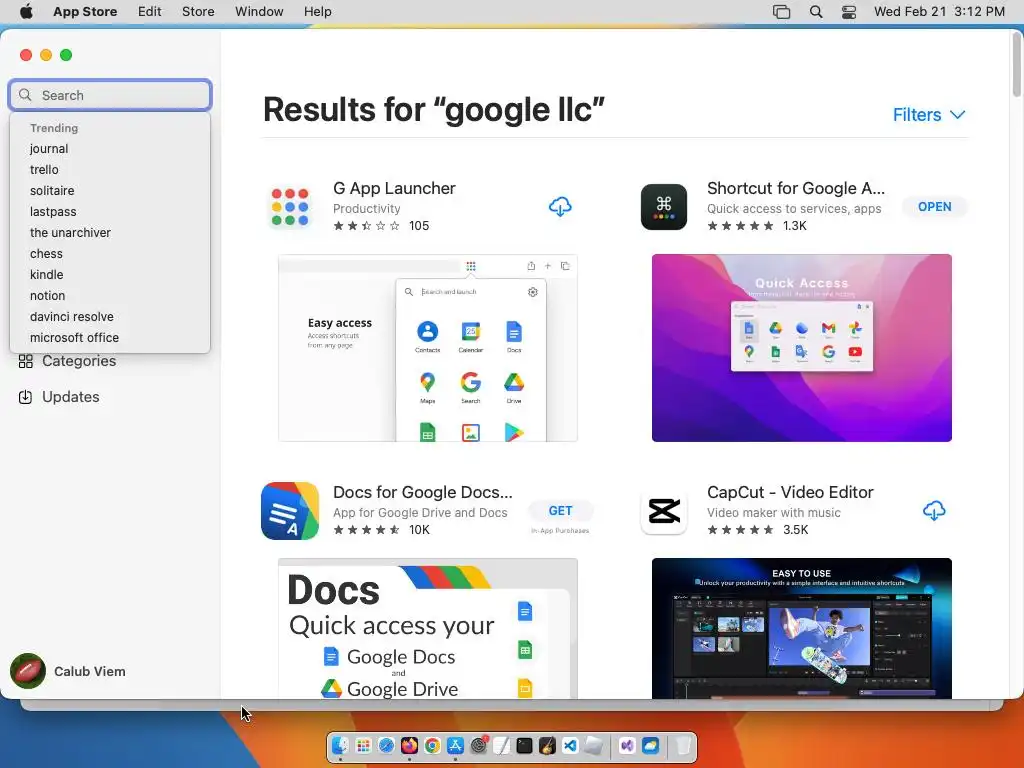Image resolution: width=1024 pixels, height=768 pixels.
Task: Click the Categories sidebar icon
Action: [x=25, y=361]
